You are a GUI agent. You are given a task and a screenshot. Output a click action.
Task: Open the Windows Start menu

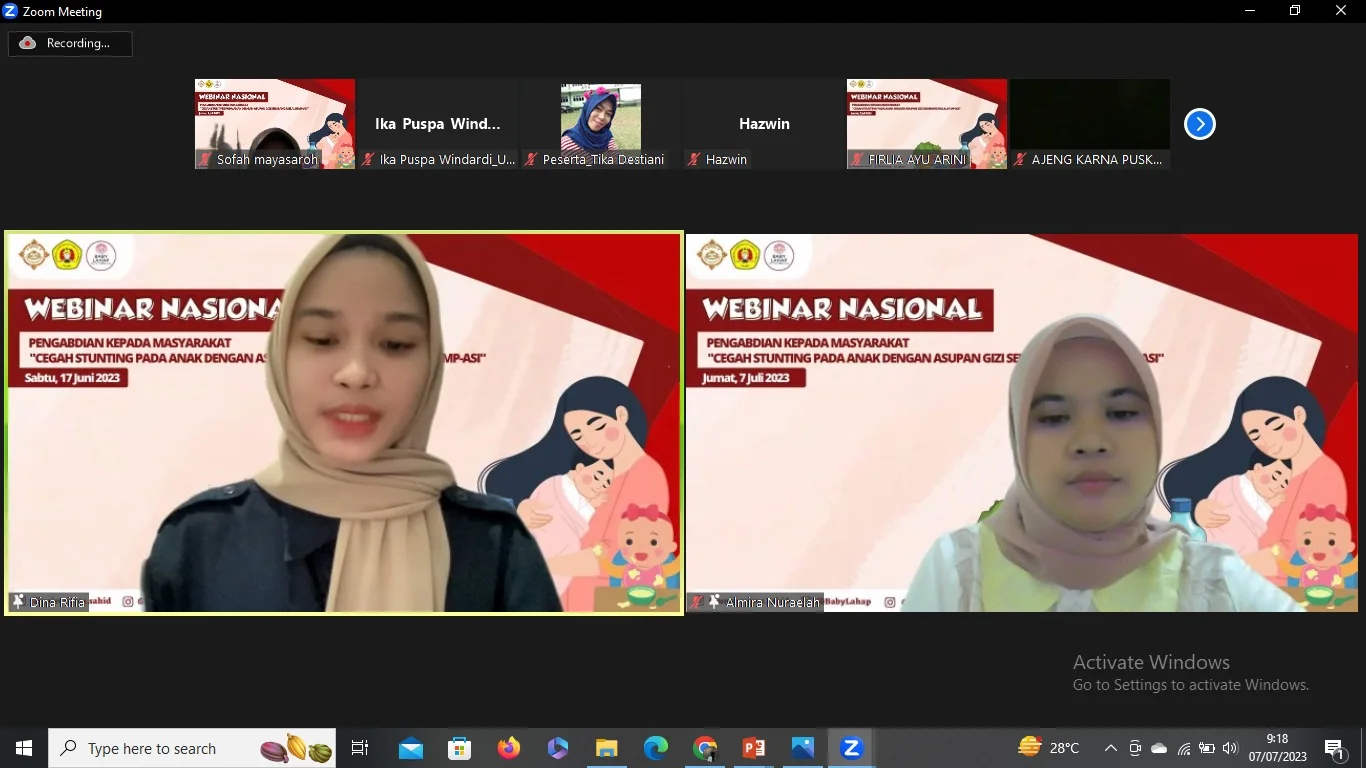tap(24, 748)
